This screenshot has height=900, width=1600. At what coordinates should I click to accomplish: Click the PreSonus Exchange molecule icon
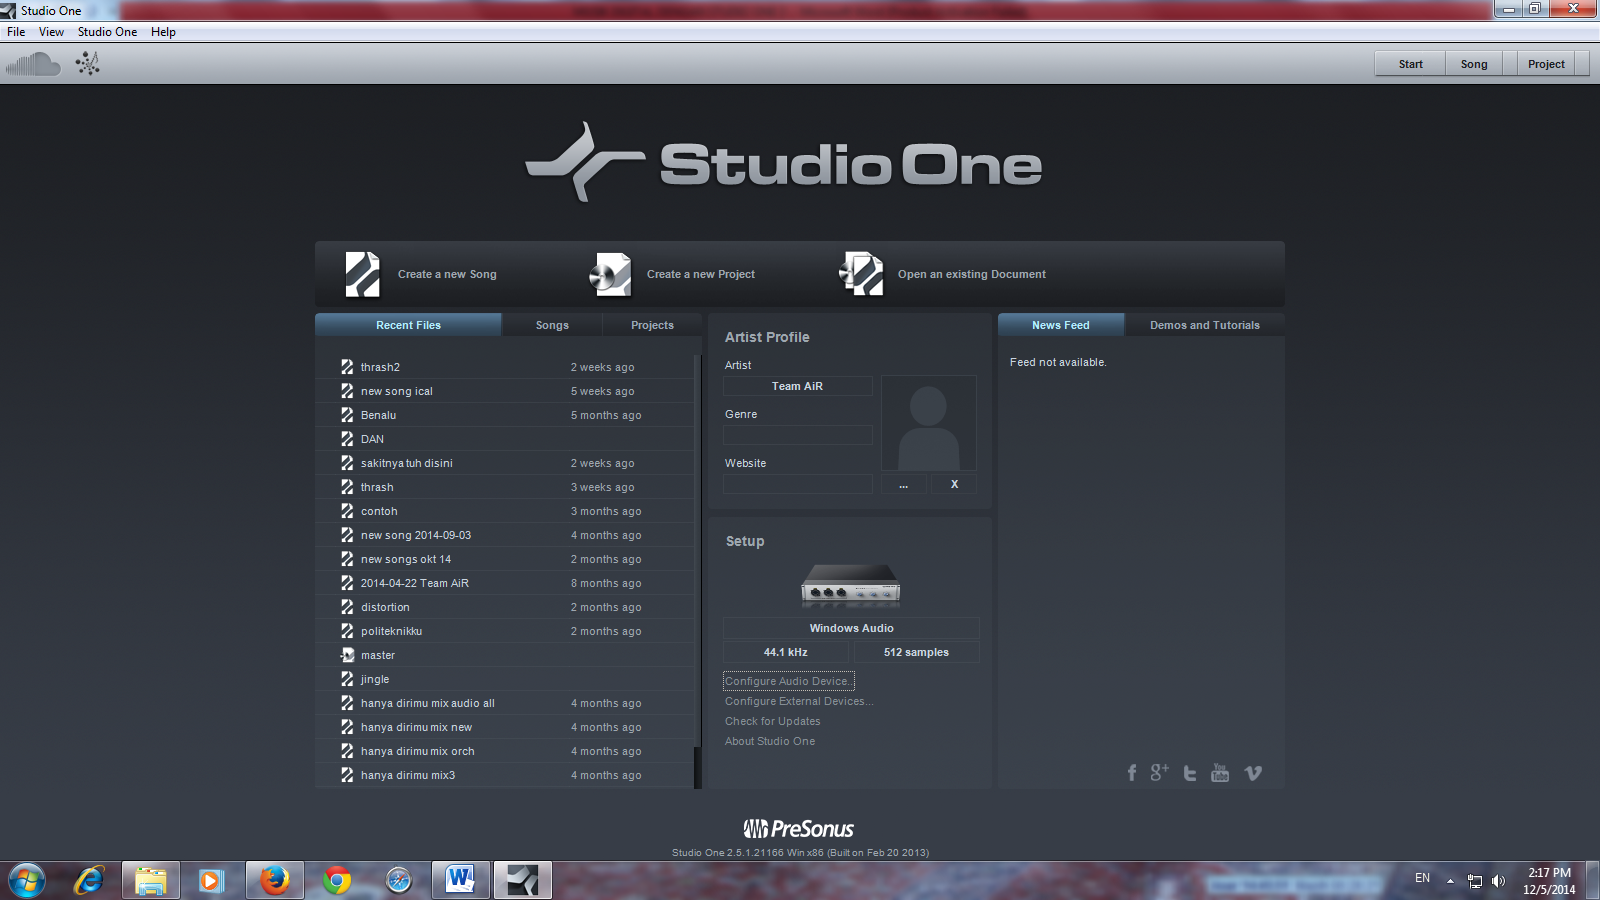point(88,64)
